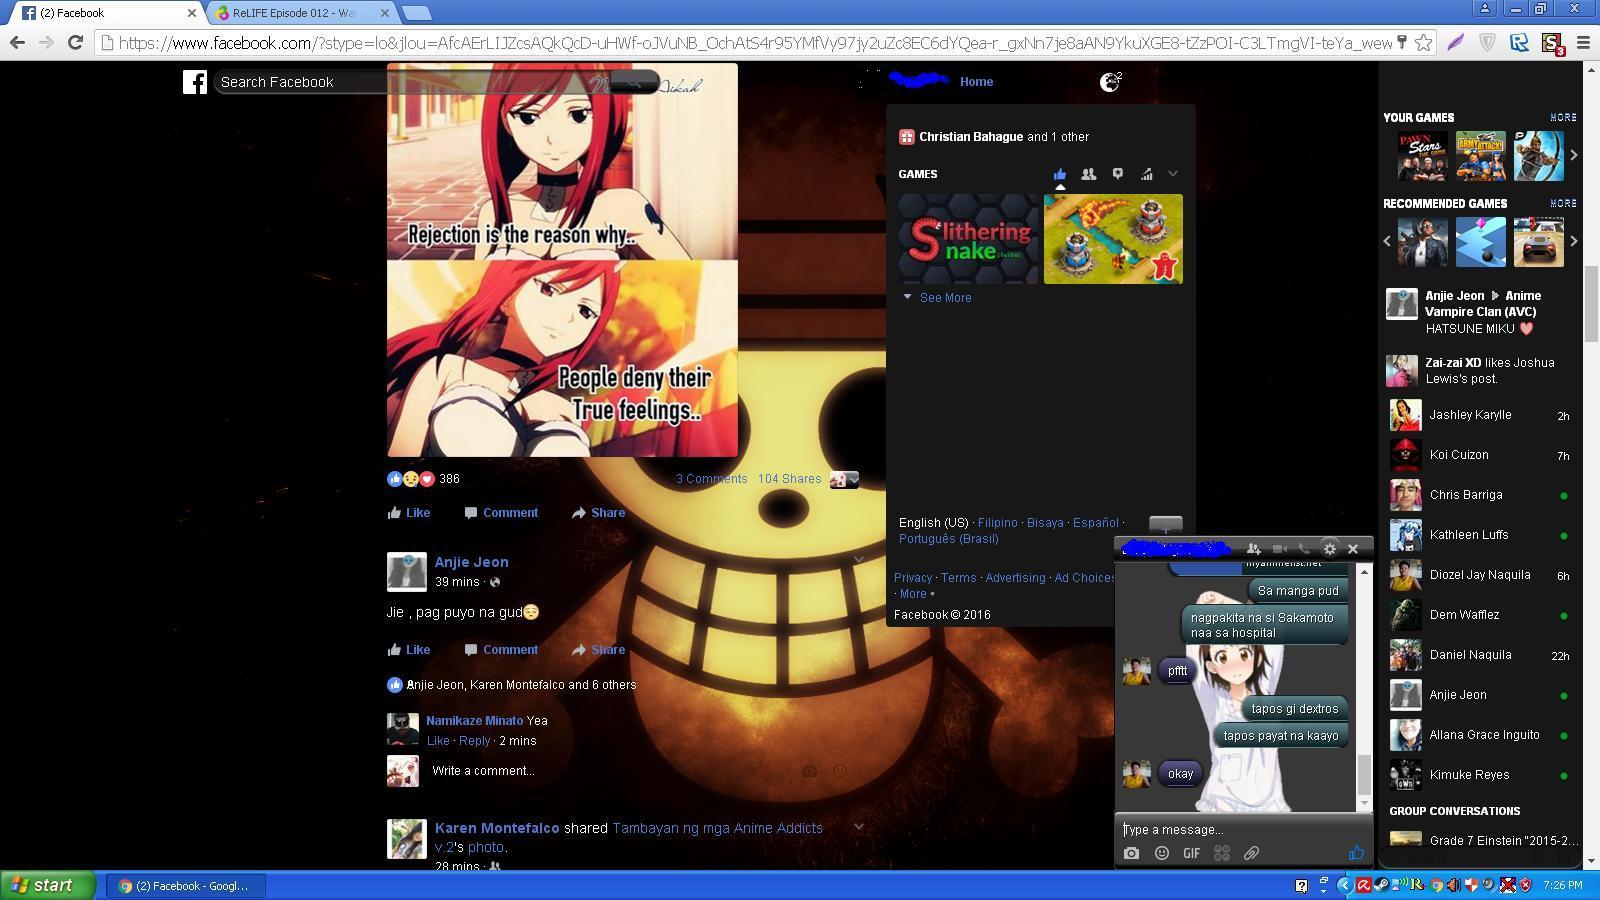Show next Your Games arrow
The width and height of the screenshot is (1600, 900).
(x=1574, y=155)
